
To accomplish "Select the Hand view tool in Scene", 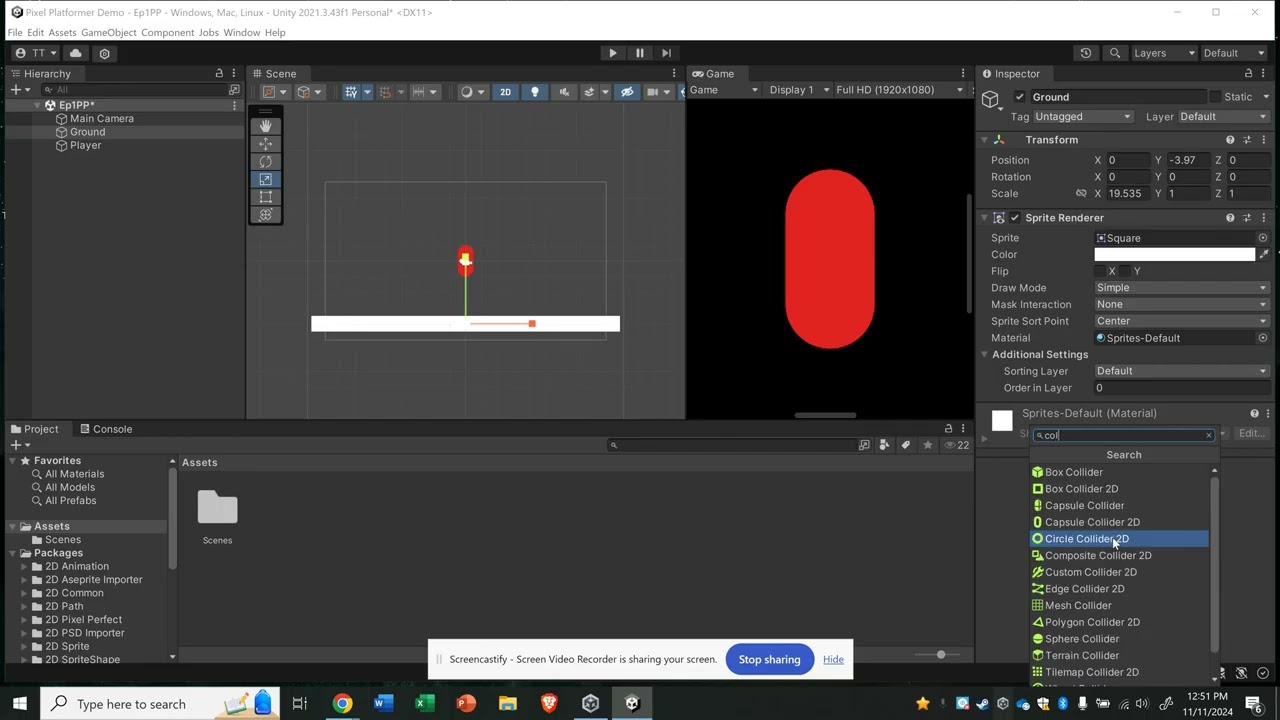I will click(x=265, y=126).
